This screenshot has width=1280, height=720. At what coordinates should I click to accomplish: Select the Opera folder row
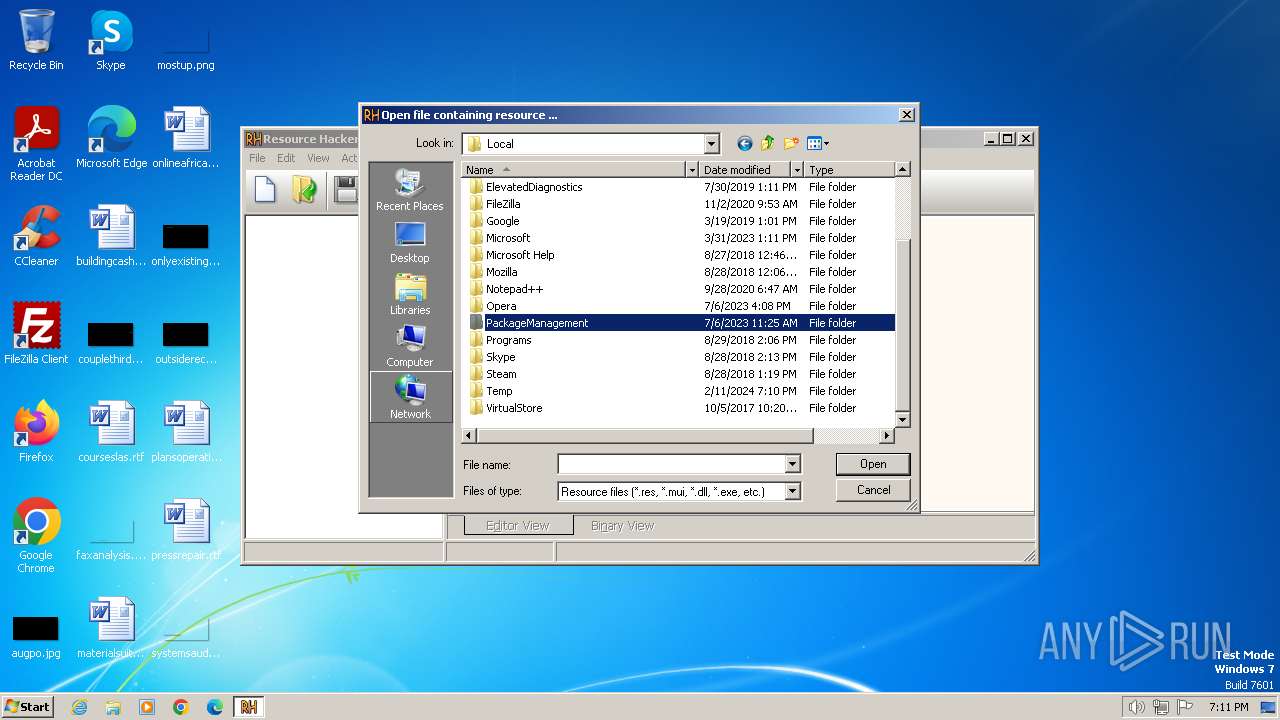(x=679, y=306)
